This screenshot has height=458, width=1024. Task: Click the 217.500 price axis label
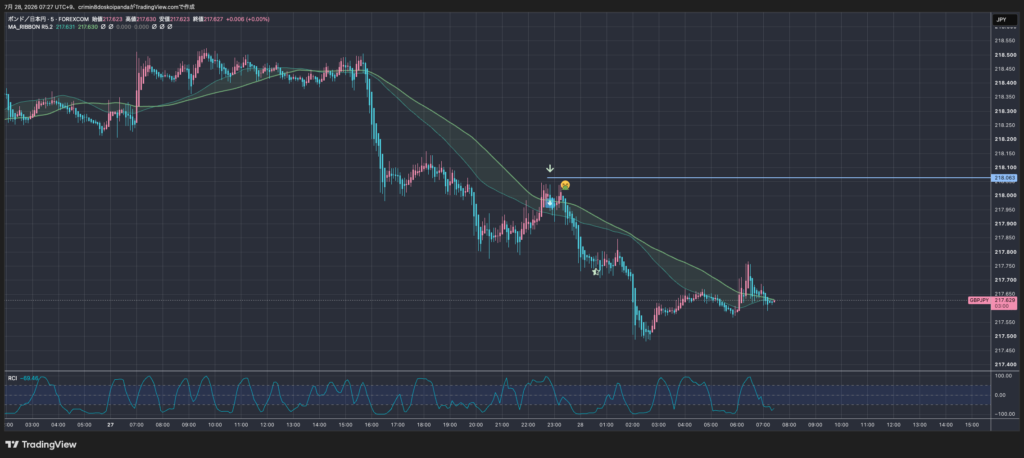click(1005, 336)
